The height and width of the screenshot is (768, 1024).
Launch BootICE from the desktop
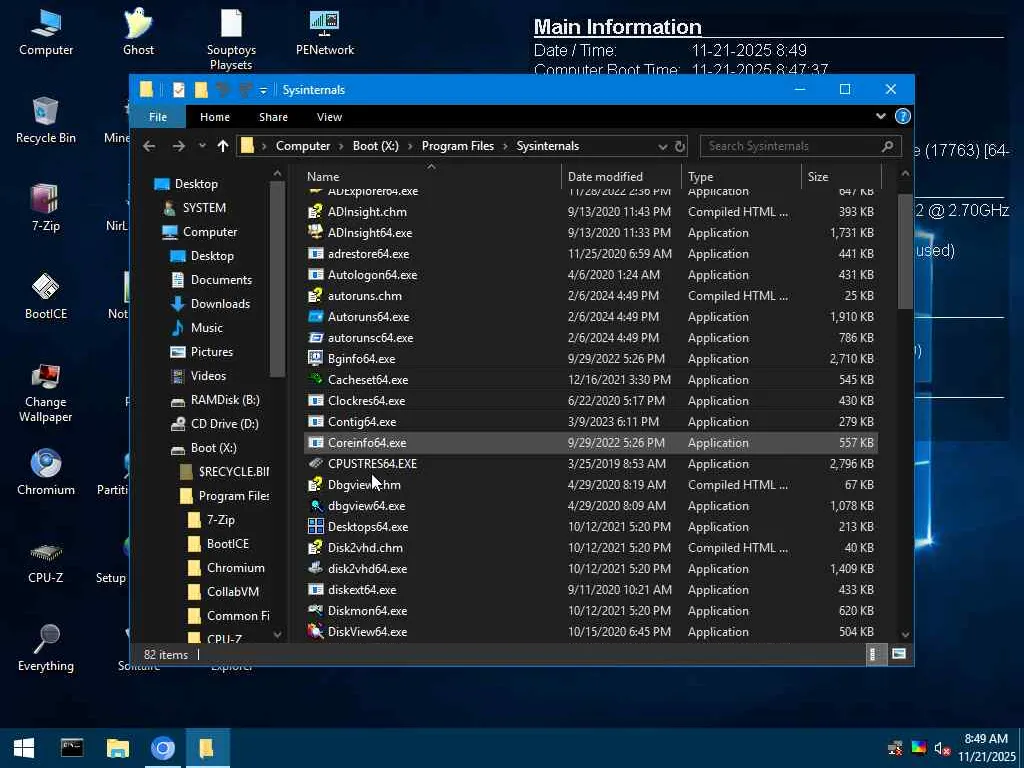46,295
